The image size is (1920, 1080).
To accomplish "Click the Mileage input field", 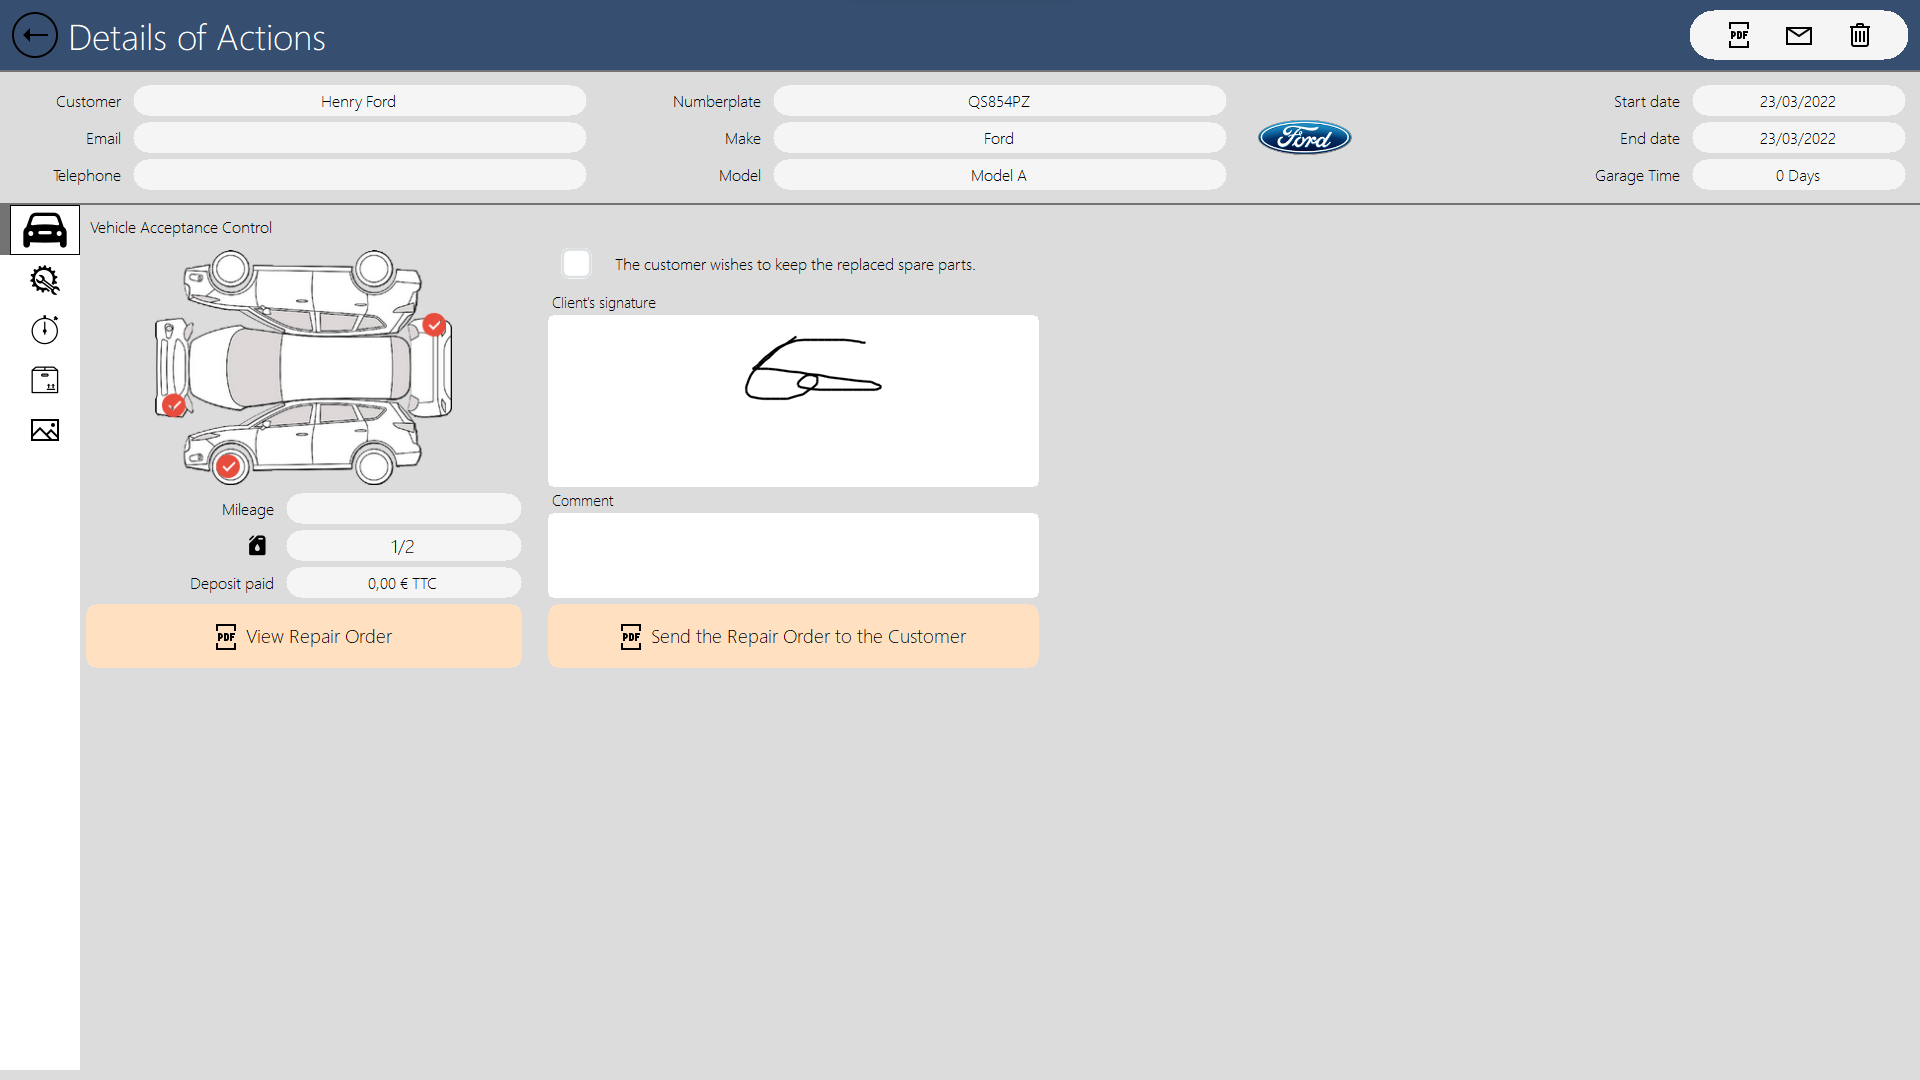I will (x=403, y=509).
